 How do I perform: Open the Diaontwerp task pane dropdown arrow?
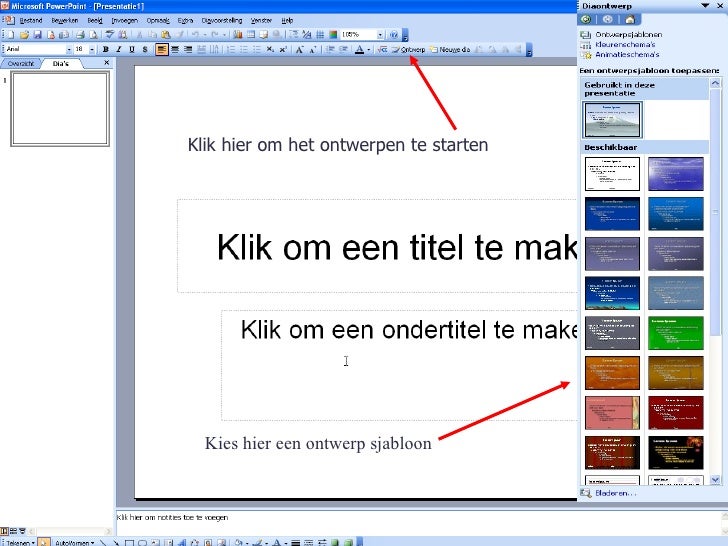coord(705,6)
